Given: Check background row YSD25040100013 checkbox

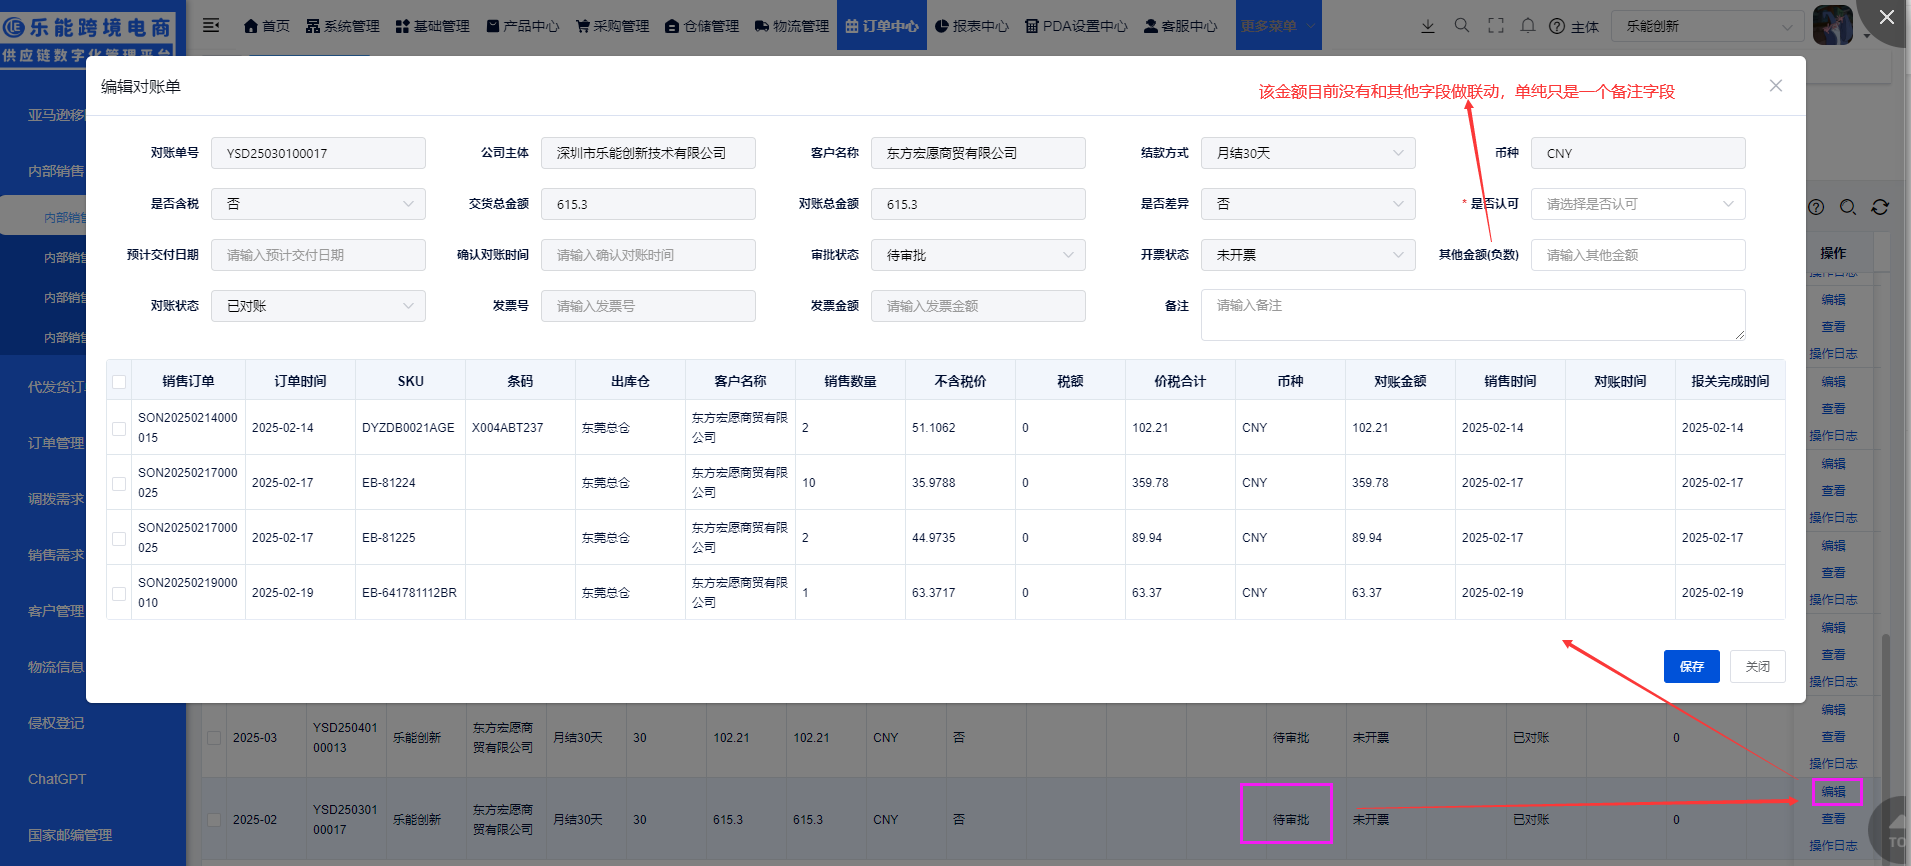Looking at the screenshot, I should pyautogui.click(x=214, y=738).
